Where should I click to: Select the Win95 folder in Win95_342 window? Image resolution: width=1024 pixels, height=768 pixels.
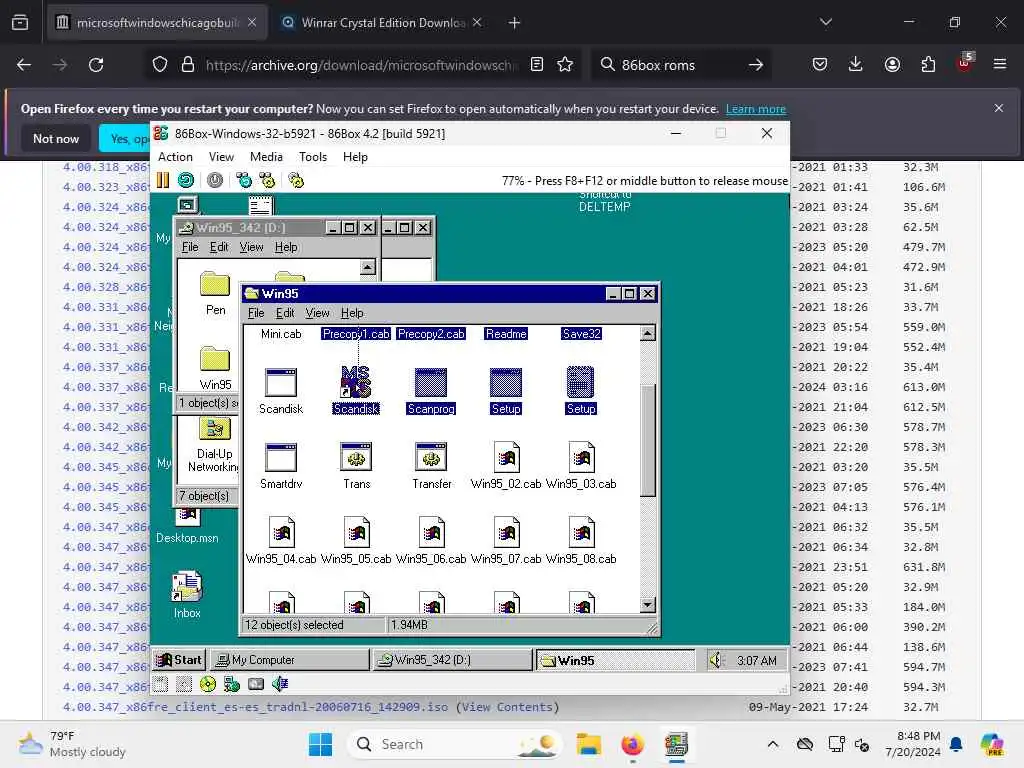215,368
